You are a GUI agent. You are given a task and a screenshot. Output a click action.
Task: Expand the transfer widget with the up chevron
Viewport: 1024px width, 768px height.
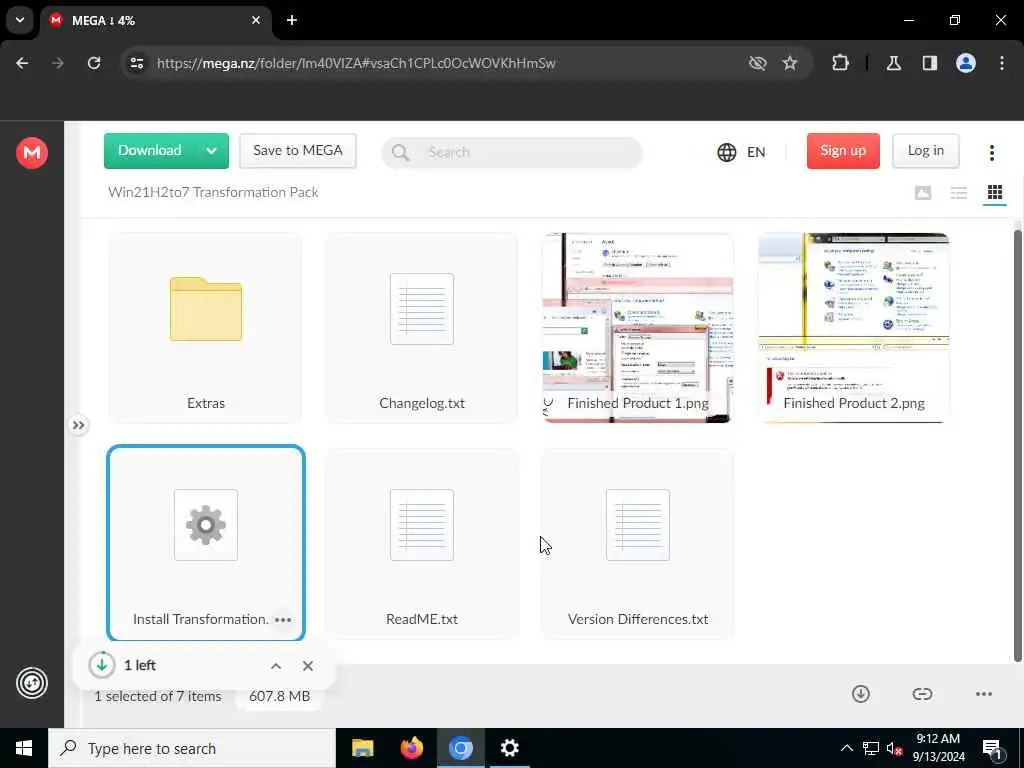click(x=276, y=665)
